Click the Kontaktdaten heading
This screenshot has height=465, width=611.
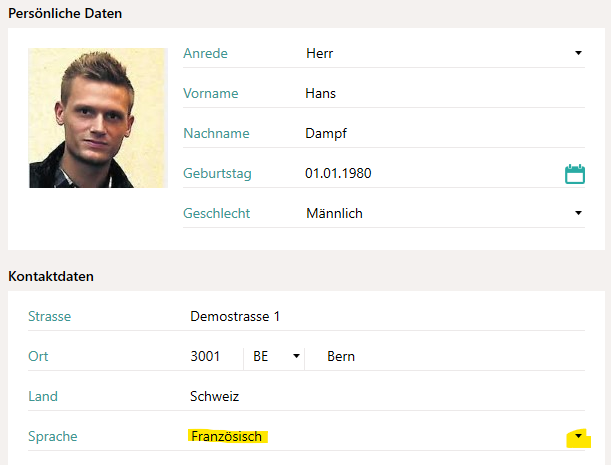pyautogui.click(x=51, y=276)
